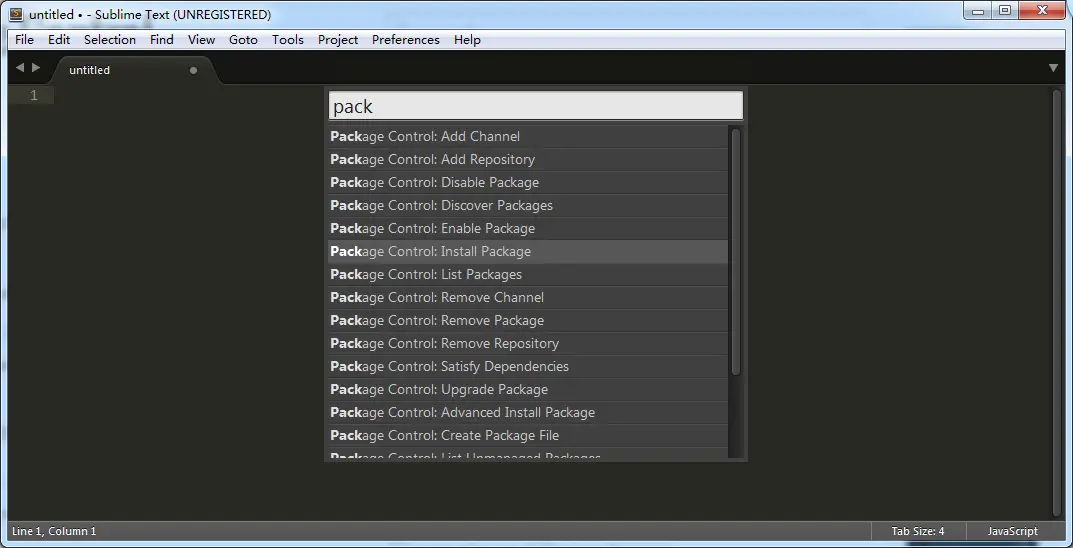
Task: Choose Package Control: List Packages
Action: point(528,274)
